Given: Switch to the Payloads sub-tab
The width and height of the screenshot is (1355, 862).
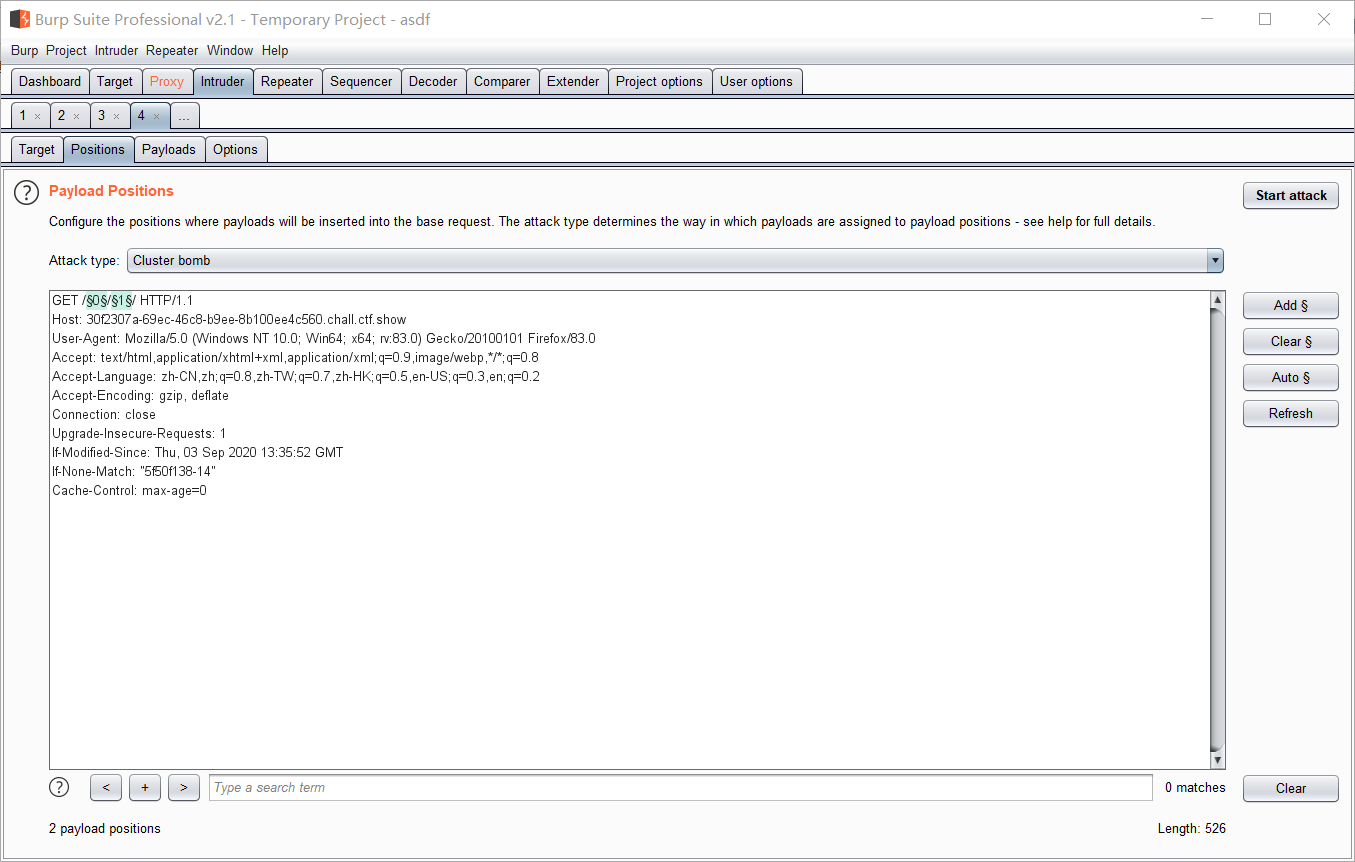Looking at the screenshot, I should point(169,150).
